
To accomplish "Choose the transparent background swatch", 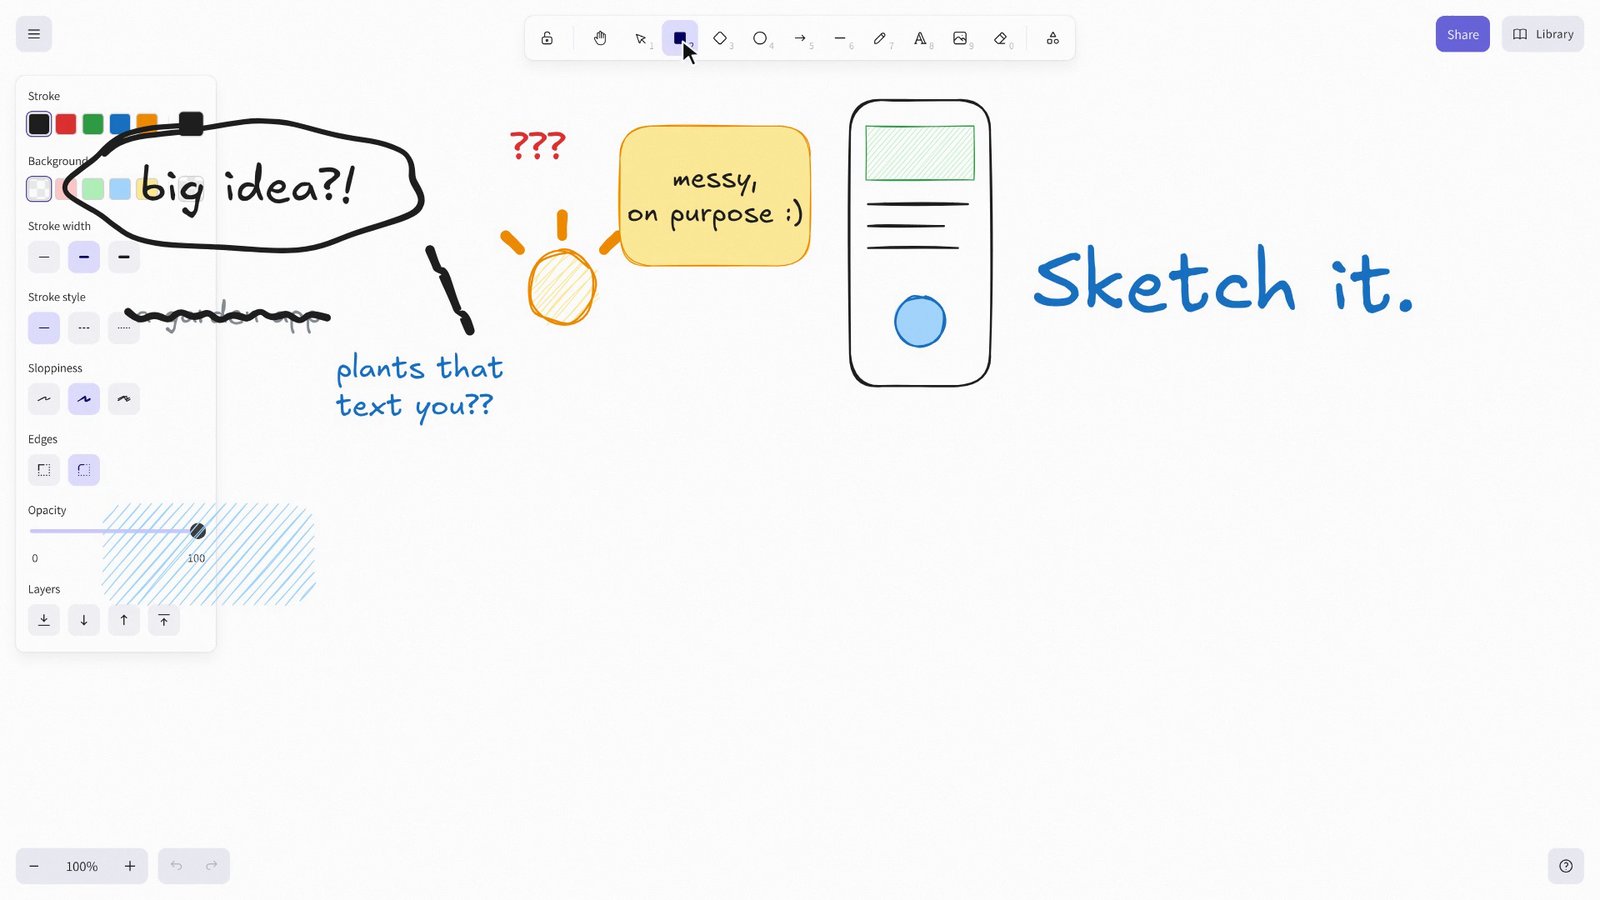I will [39, 189].
